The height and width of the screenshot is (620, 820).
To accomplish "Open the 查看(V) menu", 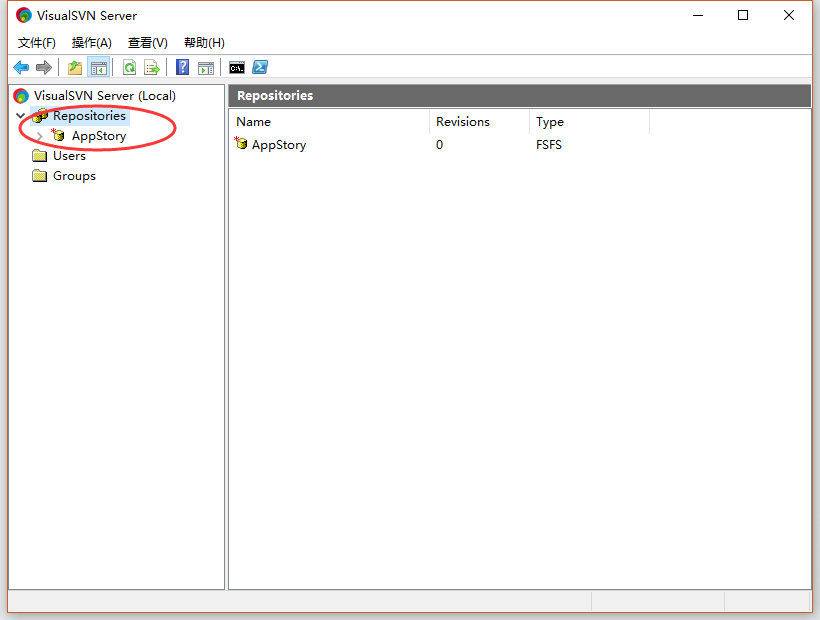I will 147,42.
